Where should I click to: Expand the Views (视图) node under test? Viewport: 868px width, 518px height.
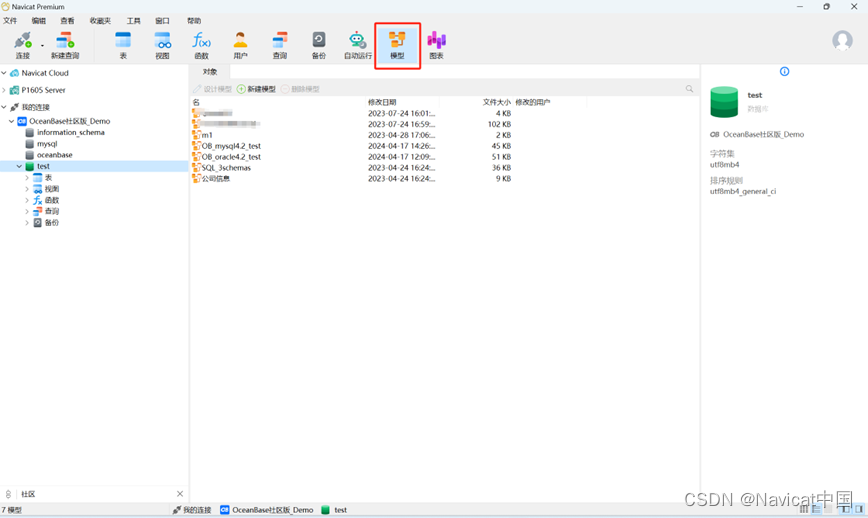27,189
